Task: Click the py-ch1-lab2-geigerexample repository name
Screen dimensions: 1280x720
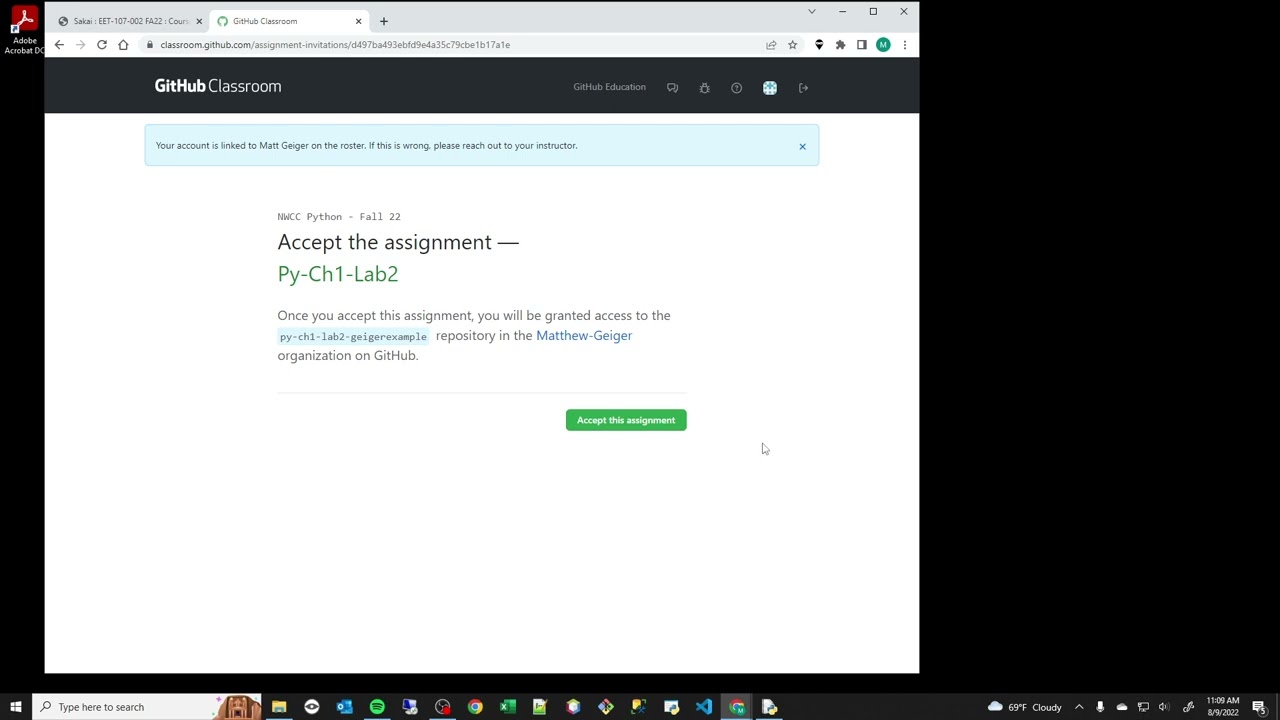Action: pos(353,336)
